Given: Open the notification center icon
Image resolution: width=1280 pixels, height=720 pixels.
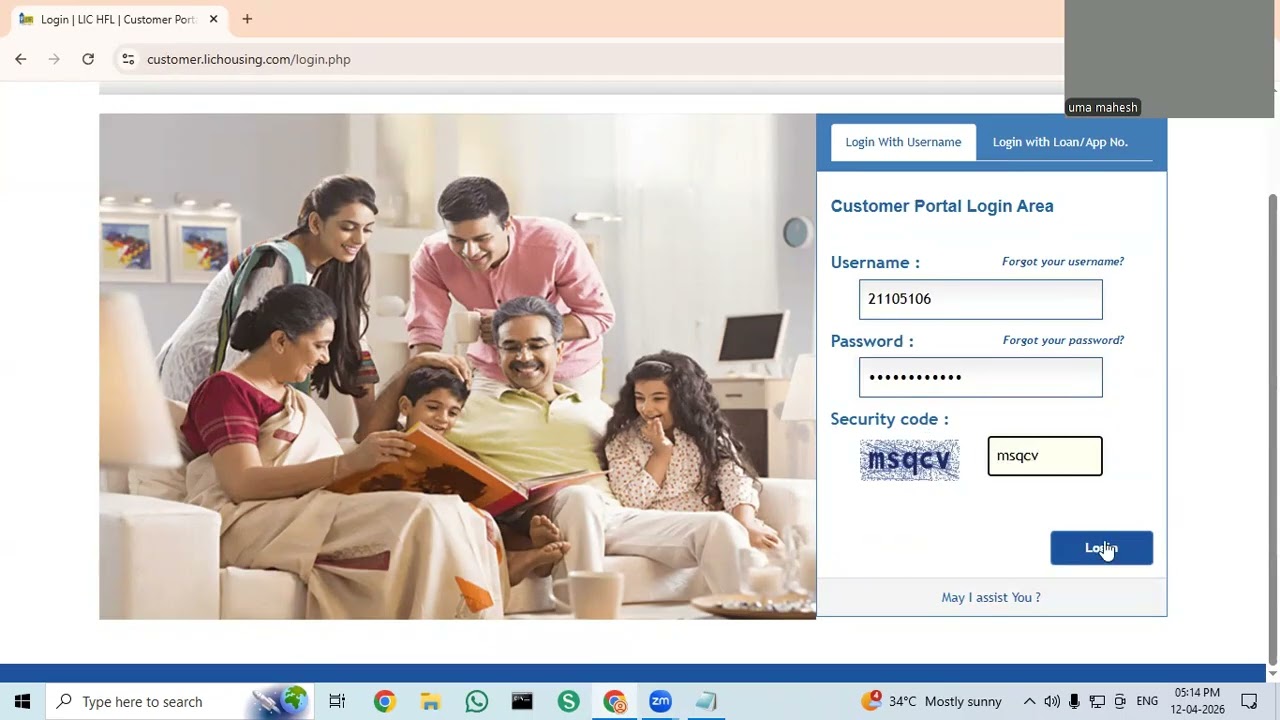Looking at the screenshot, I should (x=1249, y=701).
